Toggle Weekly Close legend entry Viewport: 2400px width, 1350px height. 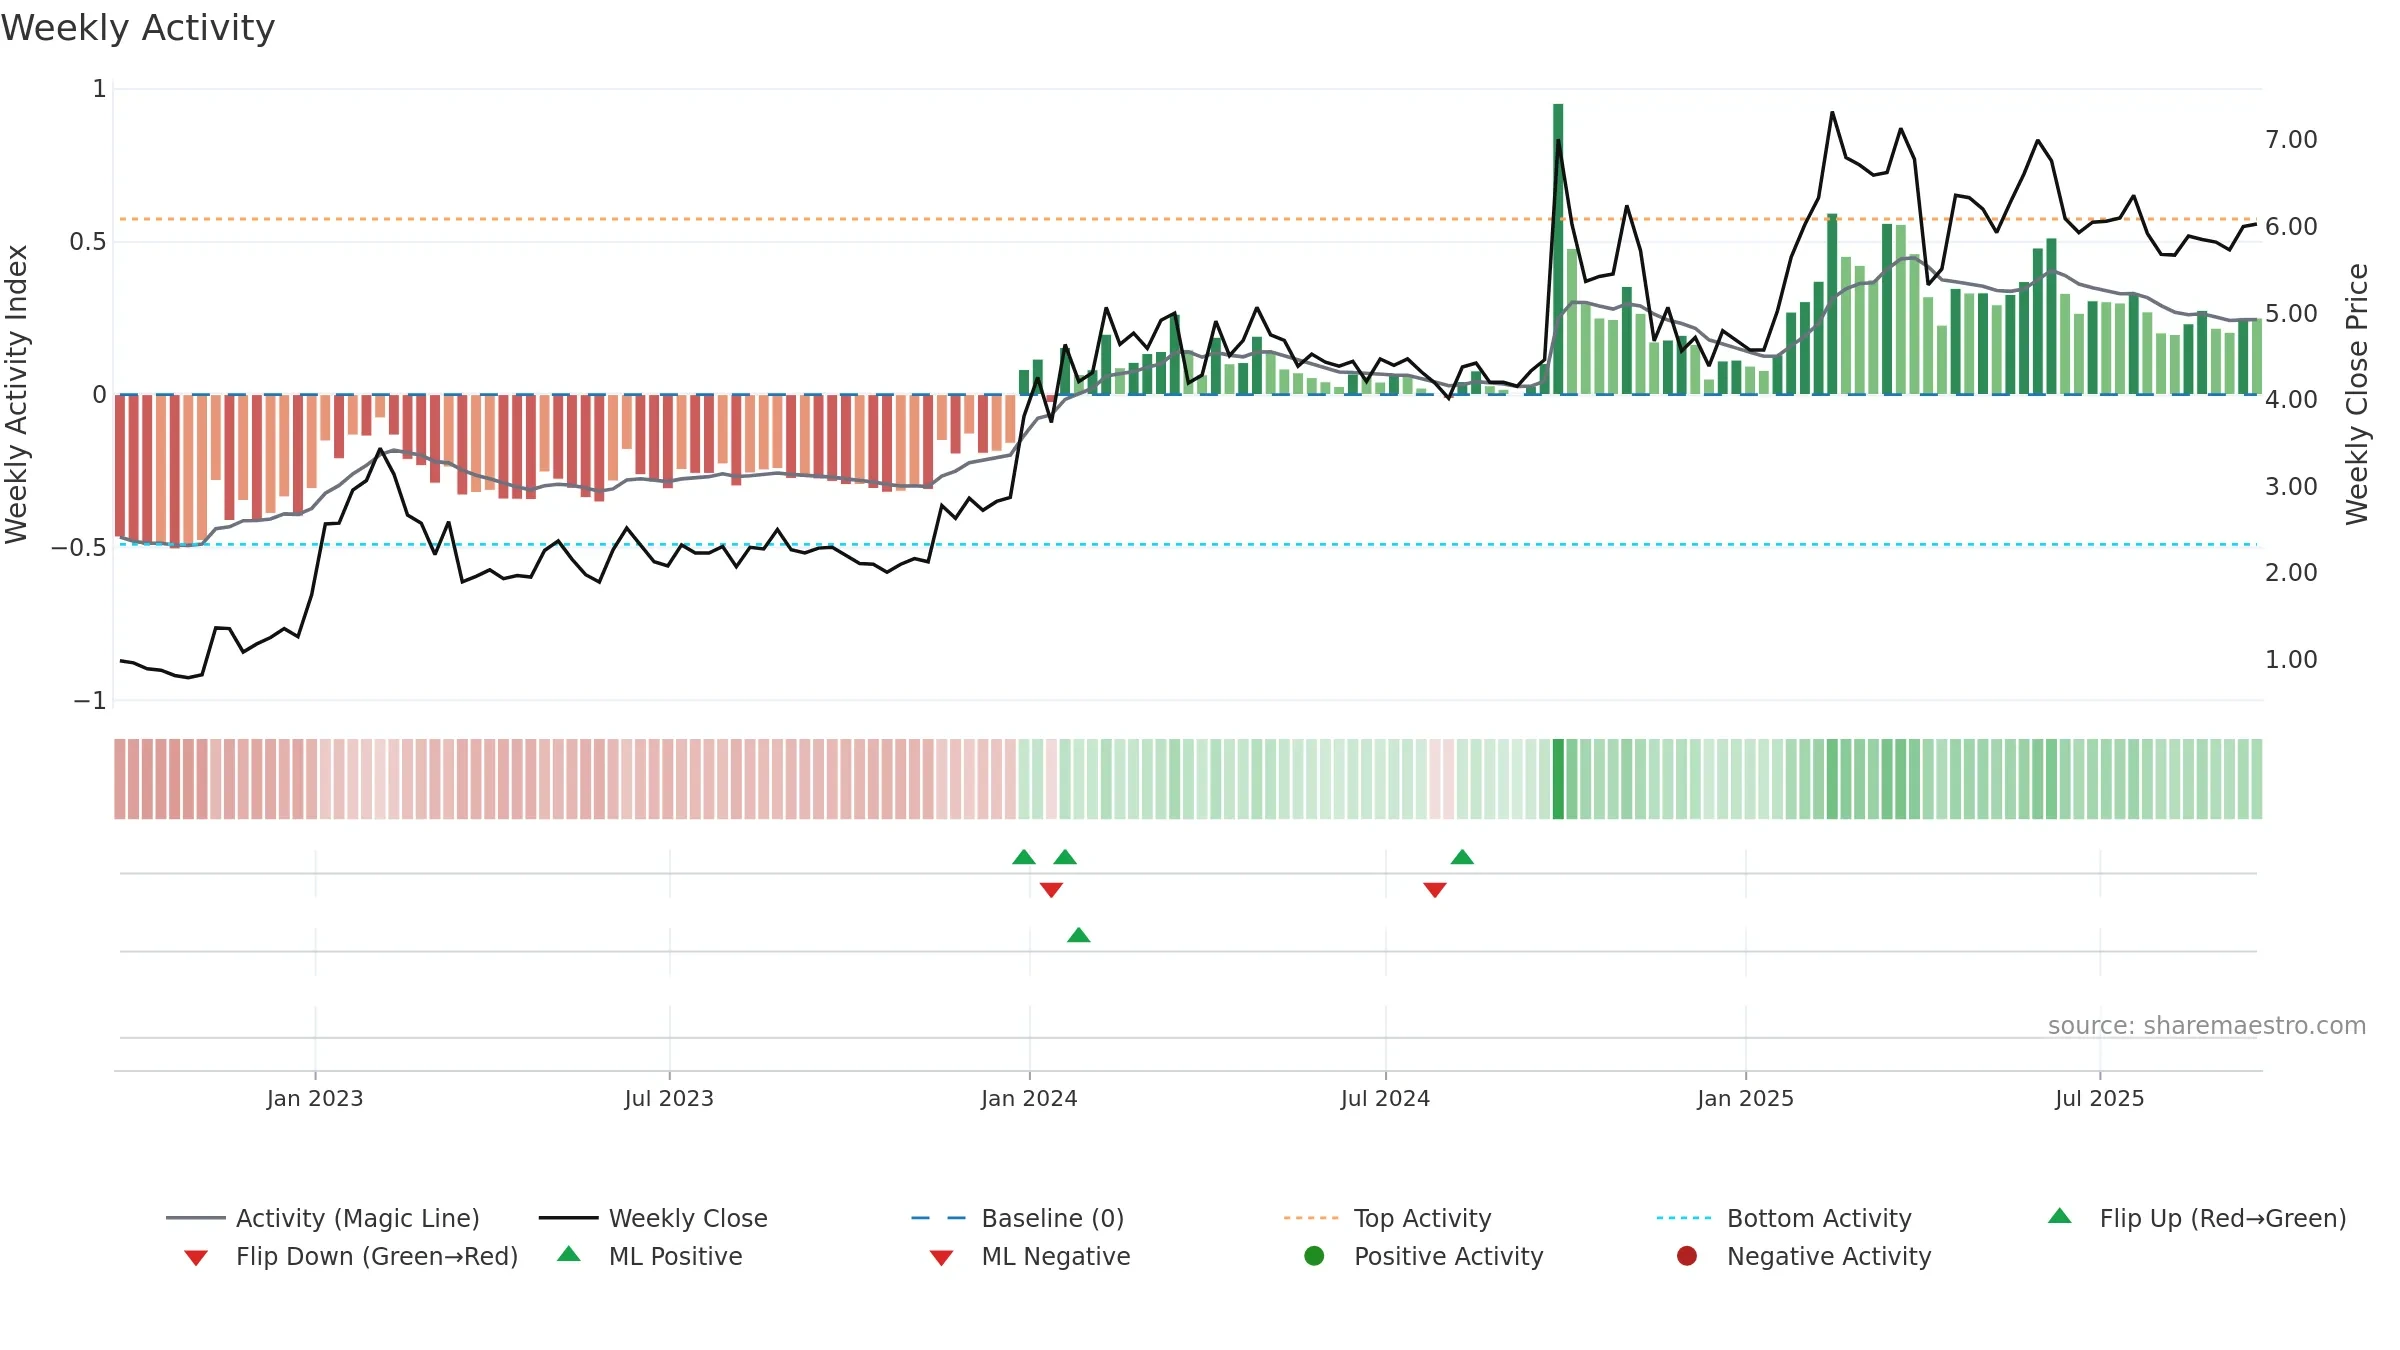point(653,1218)
